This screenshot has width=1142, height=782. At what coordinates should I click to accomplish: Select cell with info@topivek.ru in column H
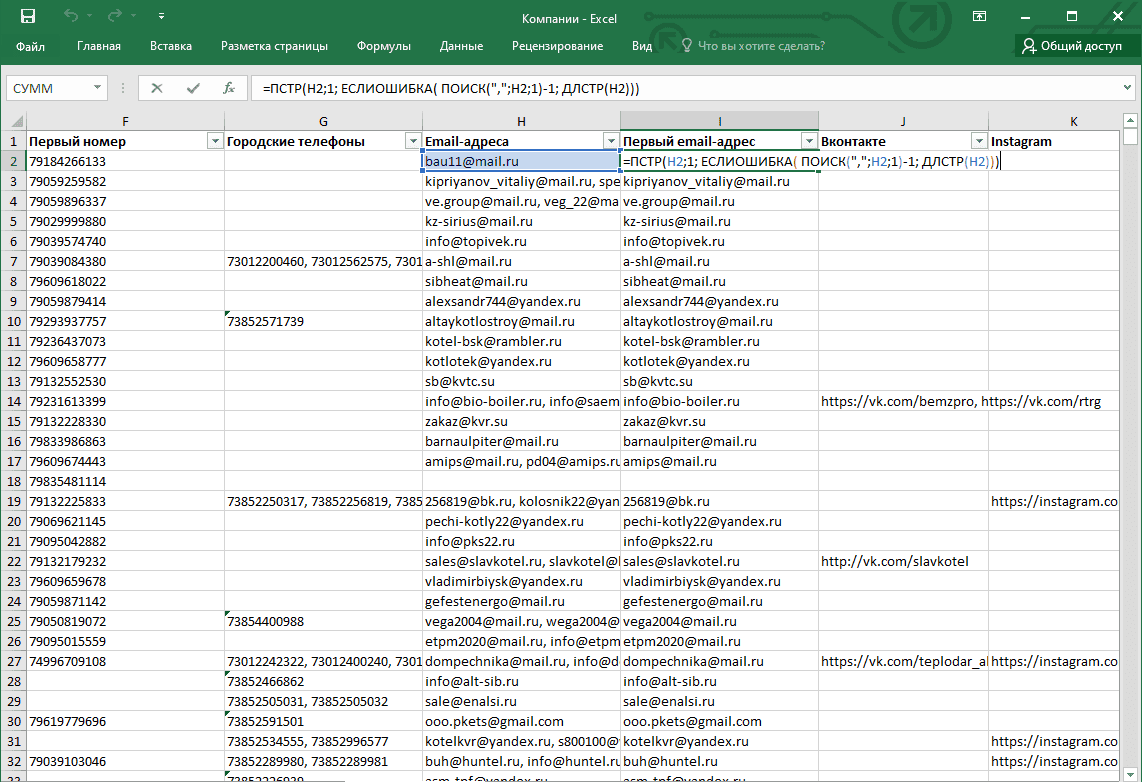521,241
